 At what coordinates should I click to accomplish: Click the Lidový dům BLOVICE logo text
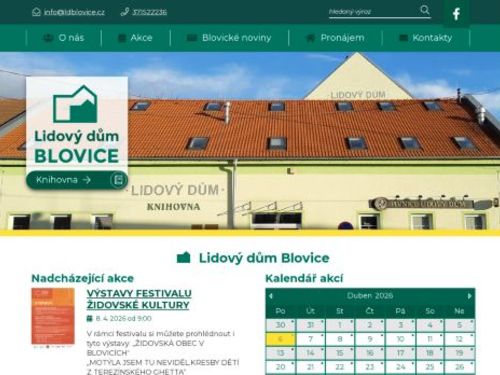point(77,147)
